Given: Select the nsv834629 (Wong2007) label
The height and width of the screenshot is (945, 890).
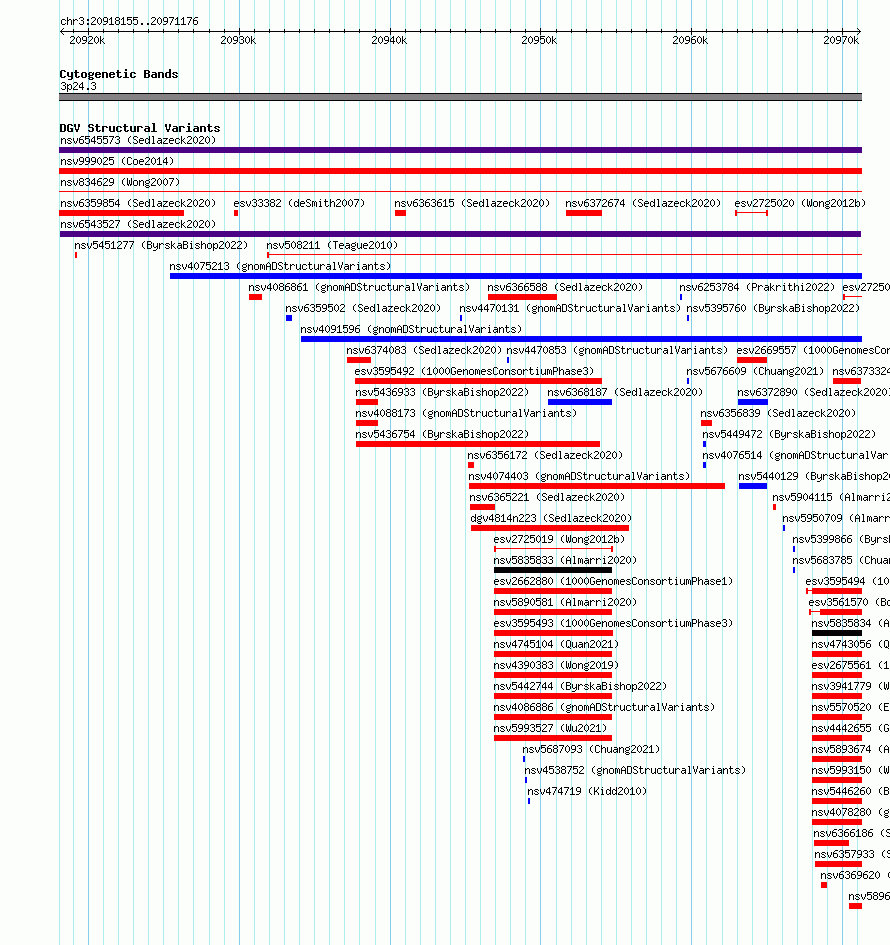Looking at the screenshot, I should click(120, 182).
